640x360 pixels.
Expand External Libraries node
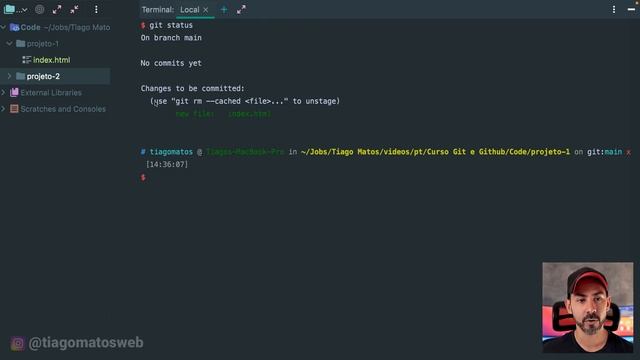click(x=3, y=93)
